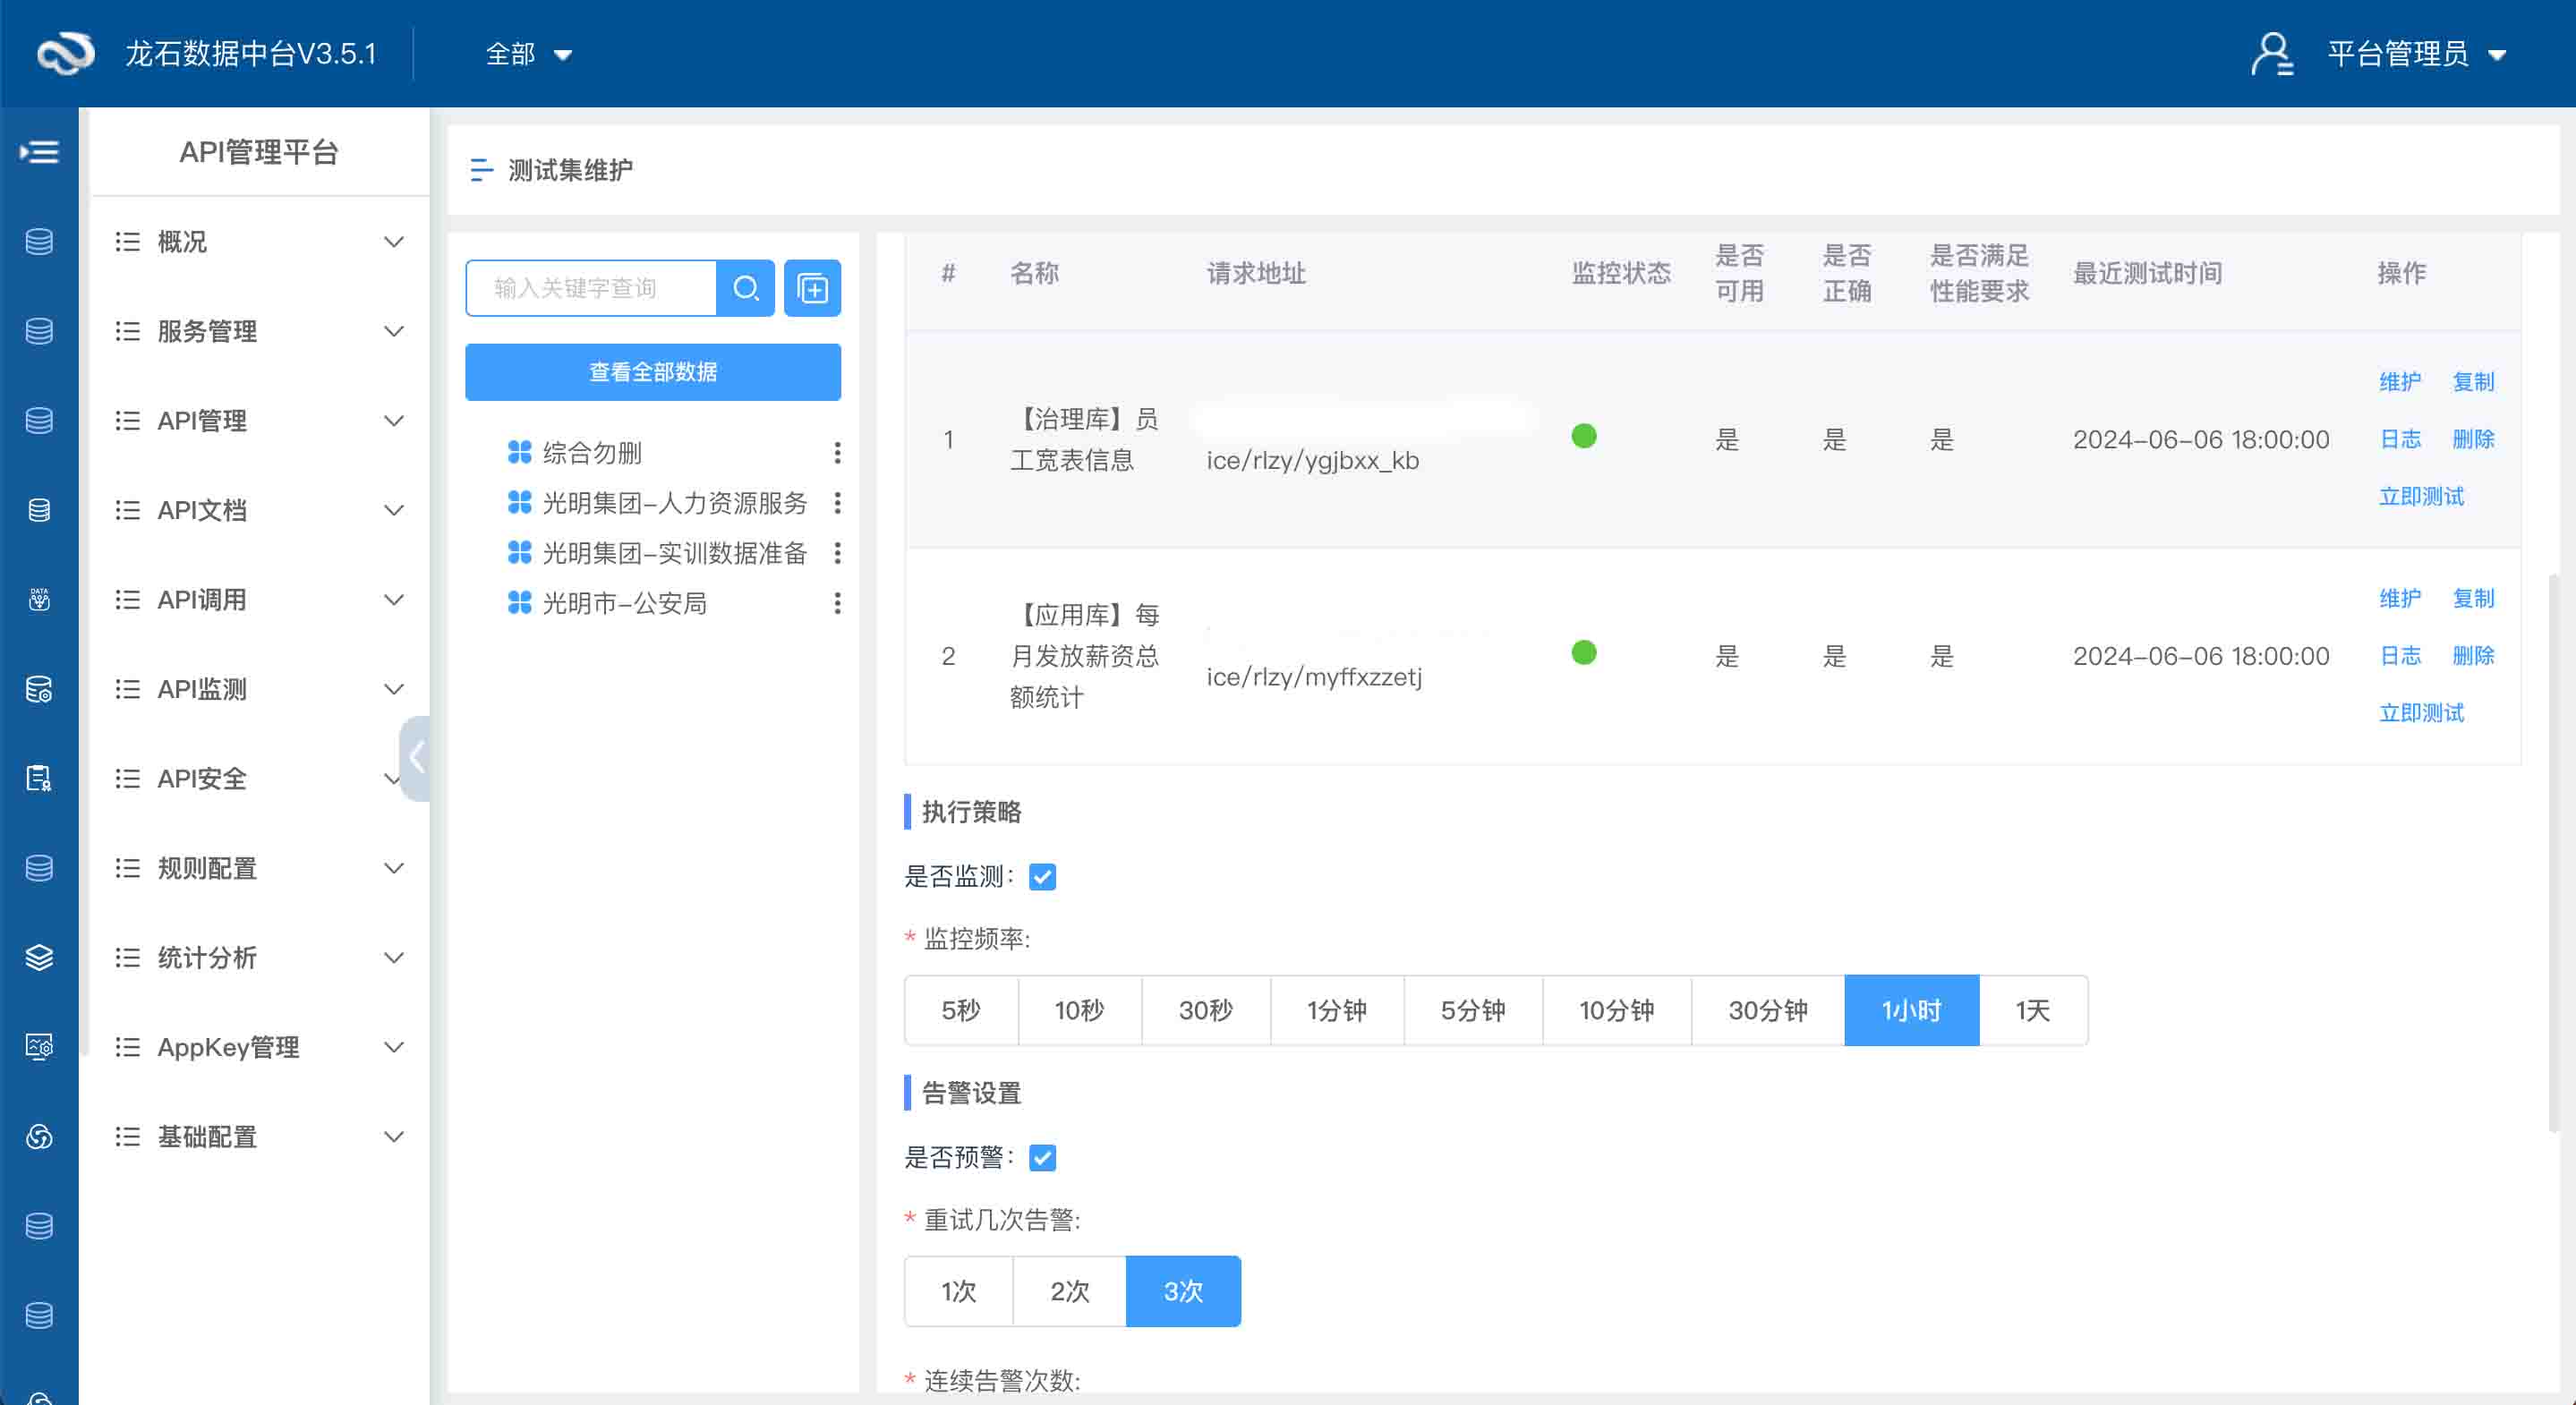Select 30分钟 monitoring frequency
The width and height of the screenshot is (2576, 1405).
point(1768,1010)
